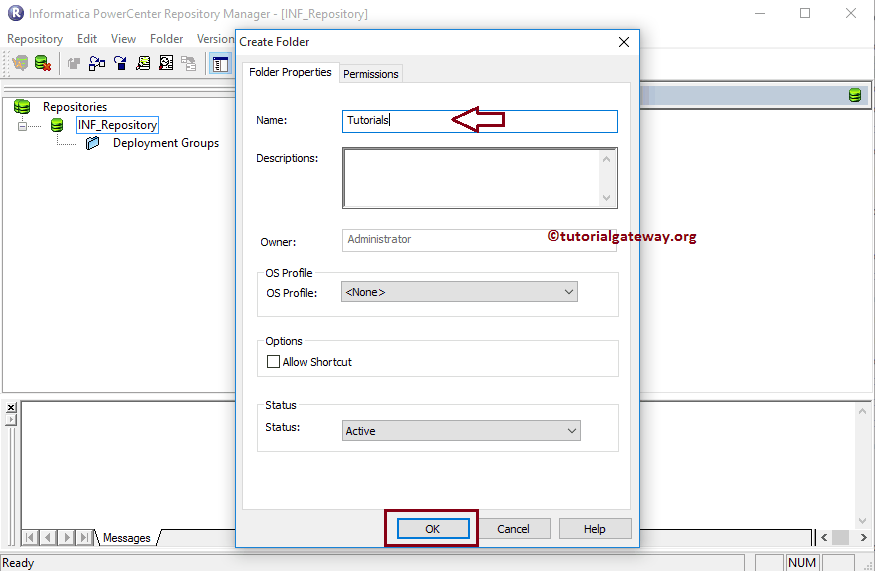
Task: Maximize the Repository Manager window
Action: (x=805, y=13)
